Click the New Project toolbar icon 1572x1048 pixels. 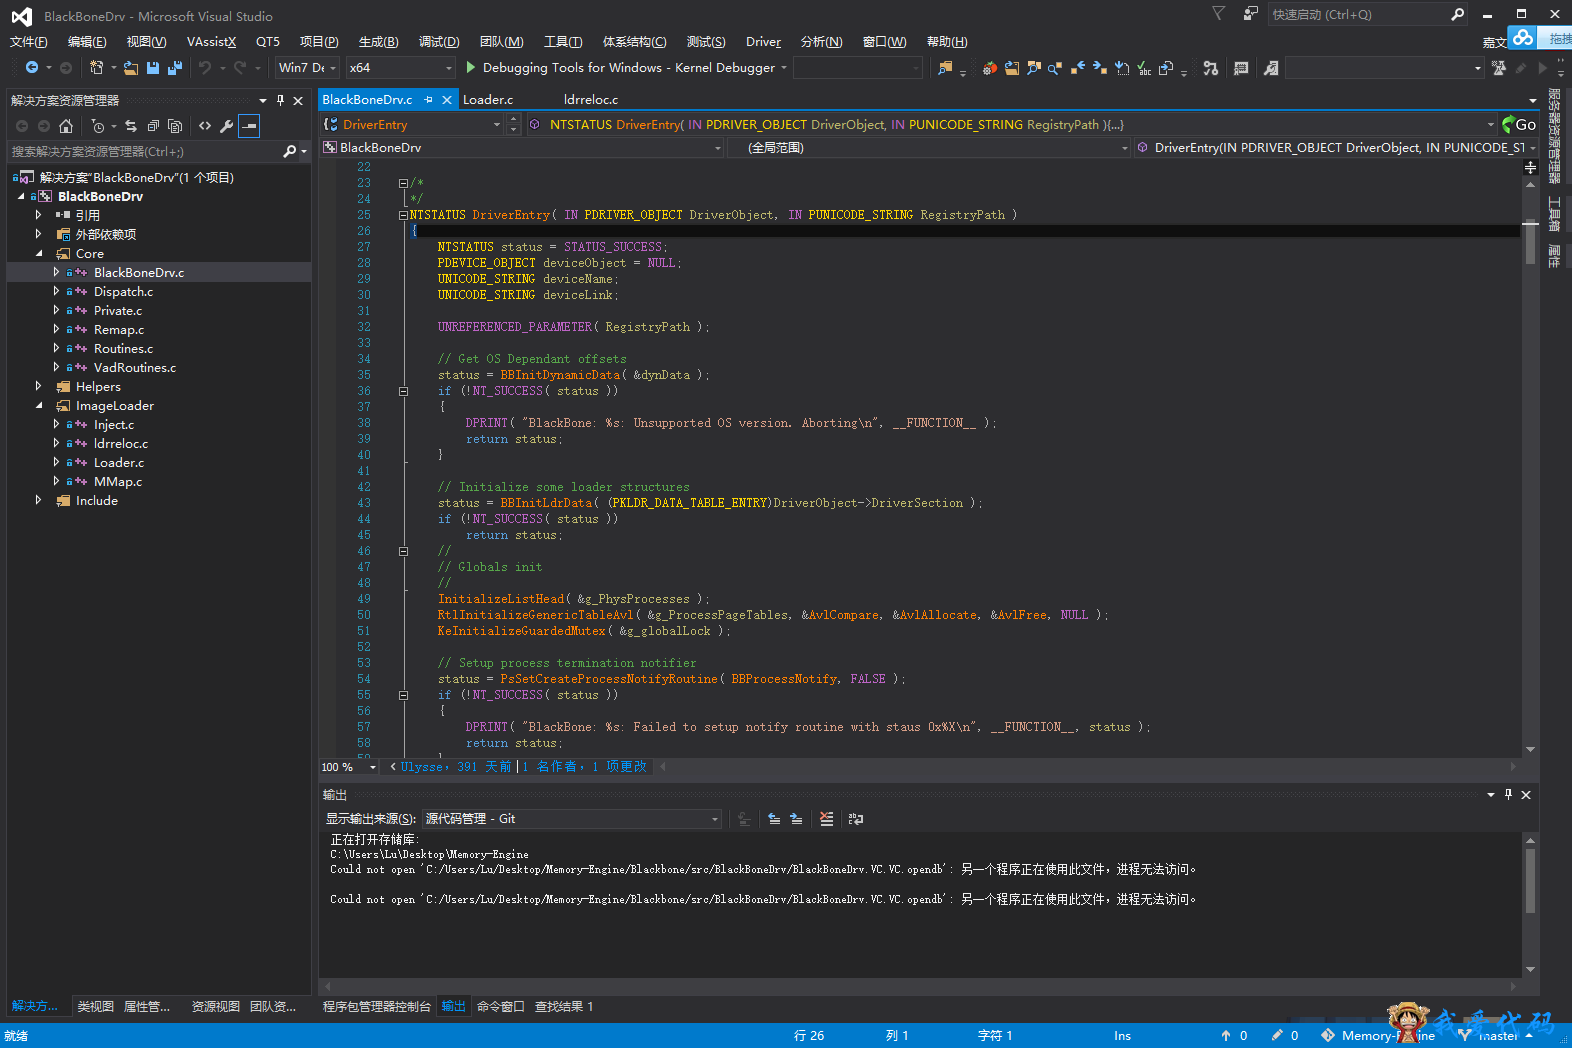coord(96,68)
